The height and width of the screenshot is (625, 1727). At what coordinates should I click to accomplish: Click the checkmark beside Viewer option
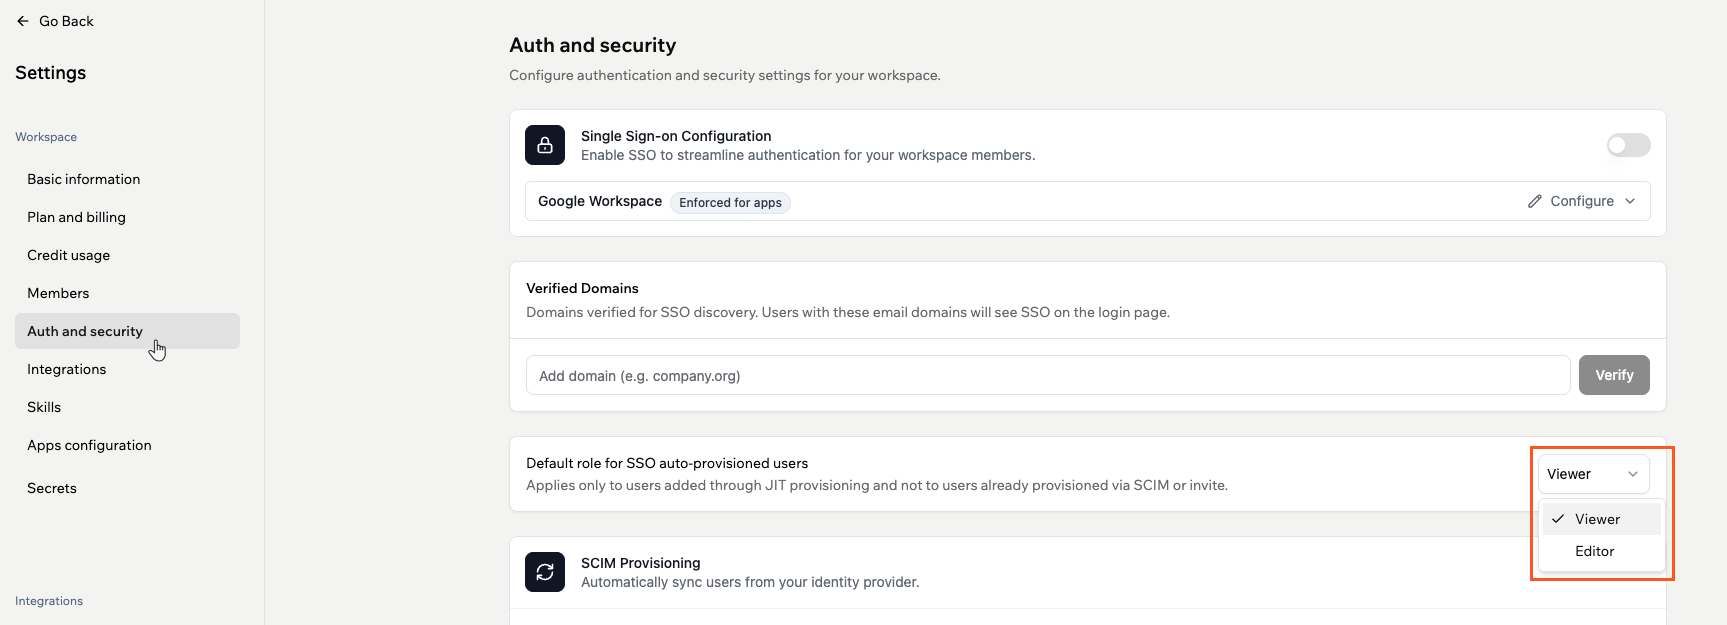[1558, 519]
